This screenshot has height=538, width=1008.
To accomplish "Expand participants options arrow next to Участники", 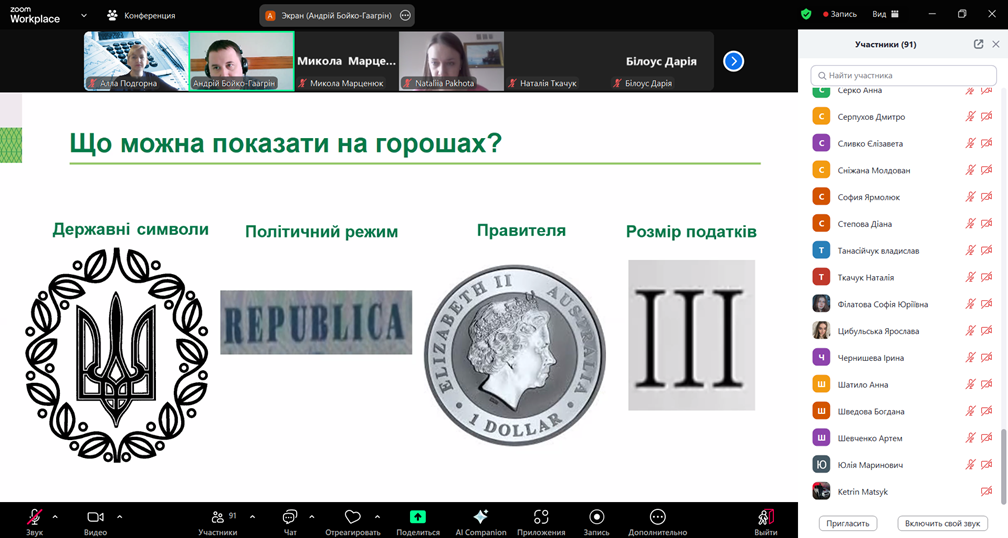I will [x=252, y=517].
